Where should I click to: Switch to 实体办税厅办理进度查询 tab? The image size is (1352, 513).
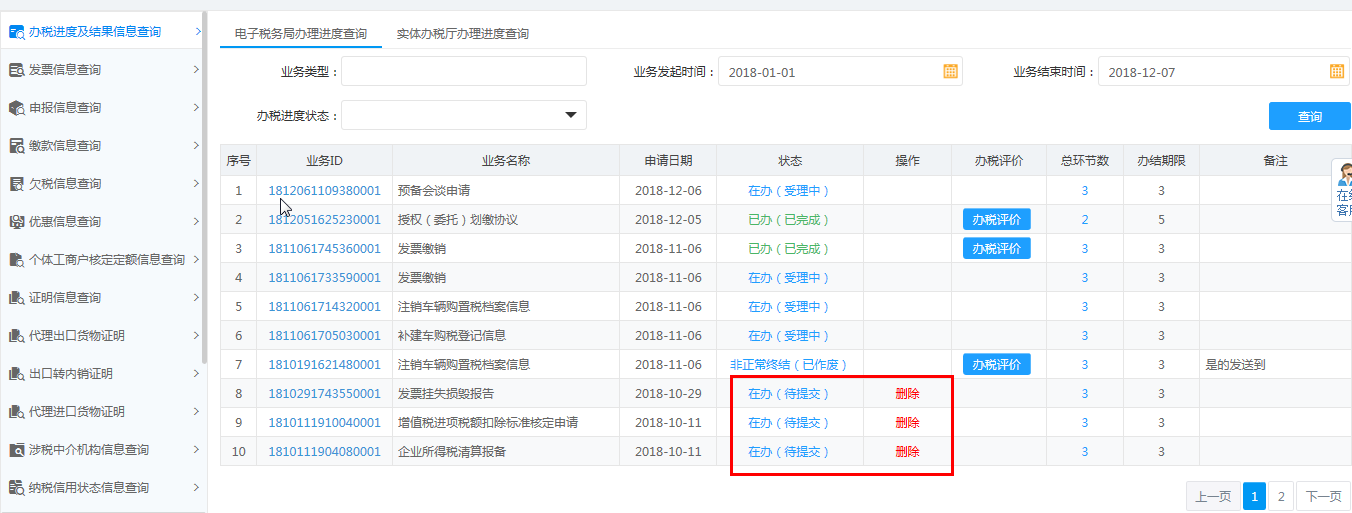coord(462,34)
